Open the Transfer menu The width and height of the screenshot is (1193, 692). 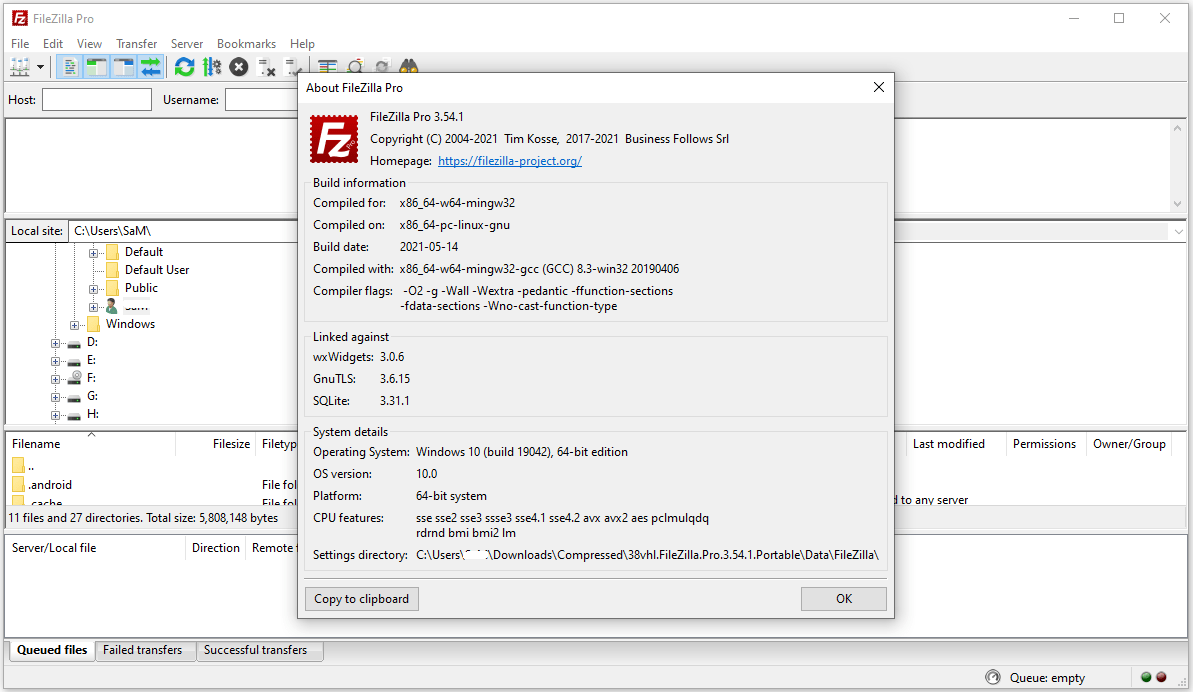(x=136, y=43)
